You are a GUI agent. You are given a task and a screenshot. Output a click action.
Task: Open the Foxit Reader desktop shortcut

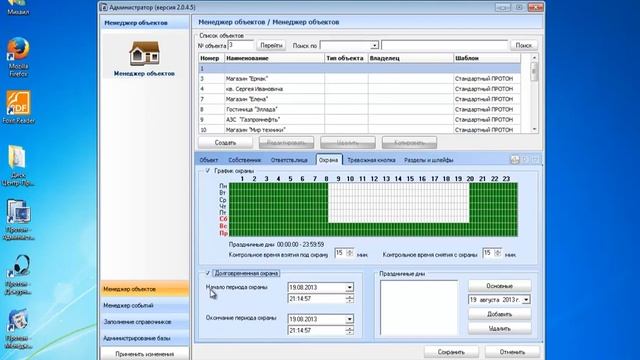pyautogui.click(x=18, y=107)
